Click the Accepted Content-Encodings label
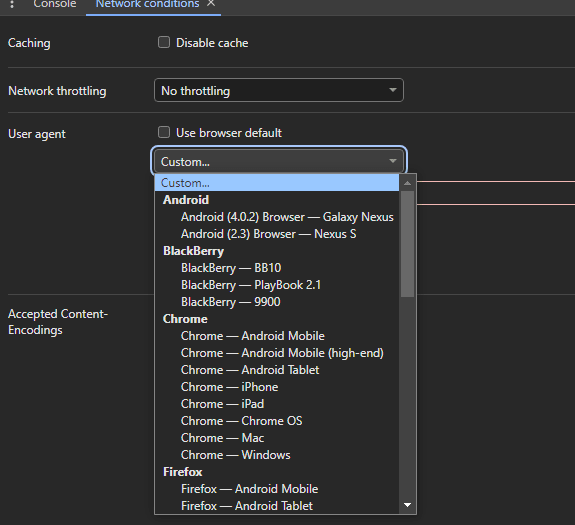575x525 pixels. pyautogui.click(x=58, y=322)
